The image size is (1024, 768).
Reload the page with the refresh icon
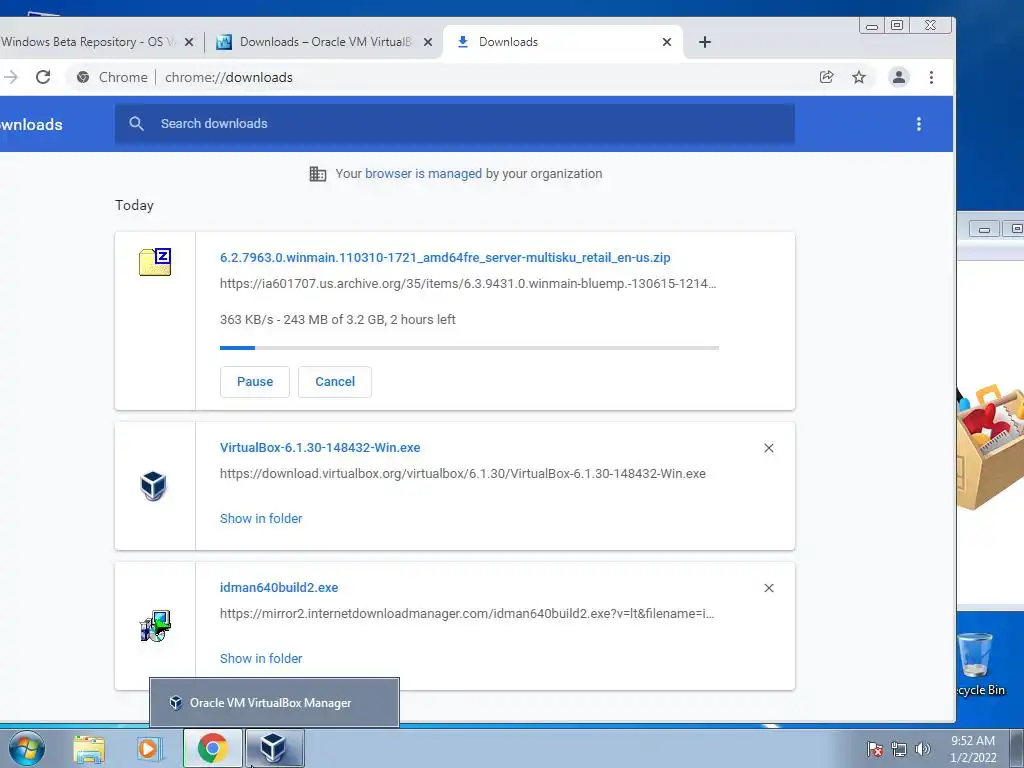click(x=43, y=77)
